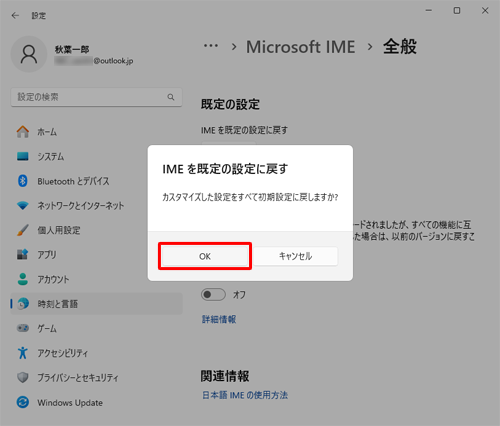The image size is (500, 426).
Task: Expand the breadcrumb ellipsis menu
Action: pos(211,46)
